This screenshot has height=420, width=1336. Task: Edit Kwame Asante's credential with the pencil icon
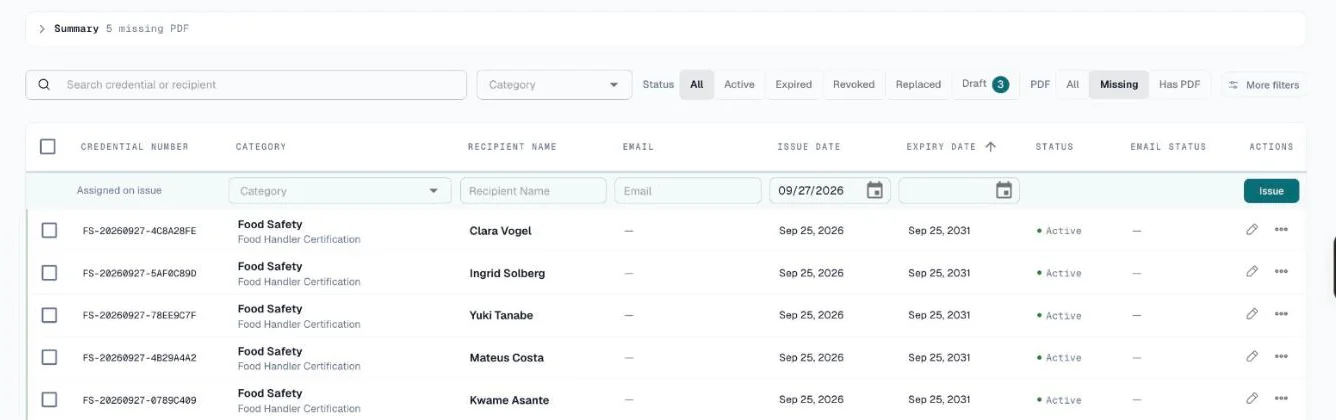(1252, 399)
